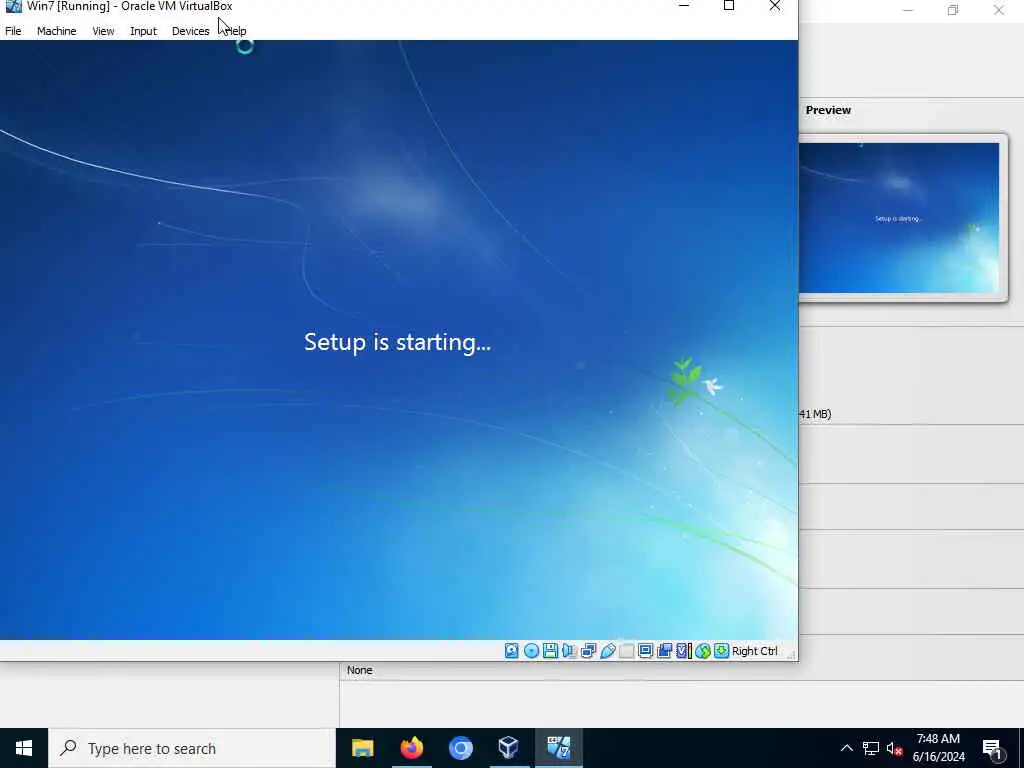Click the optical disk status icon
This screenshot has height=768, width=1024.
pos(531,650)
